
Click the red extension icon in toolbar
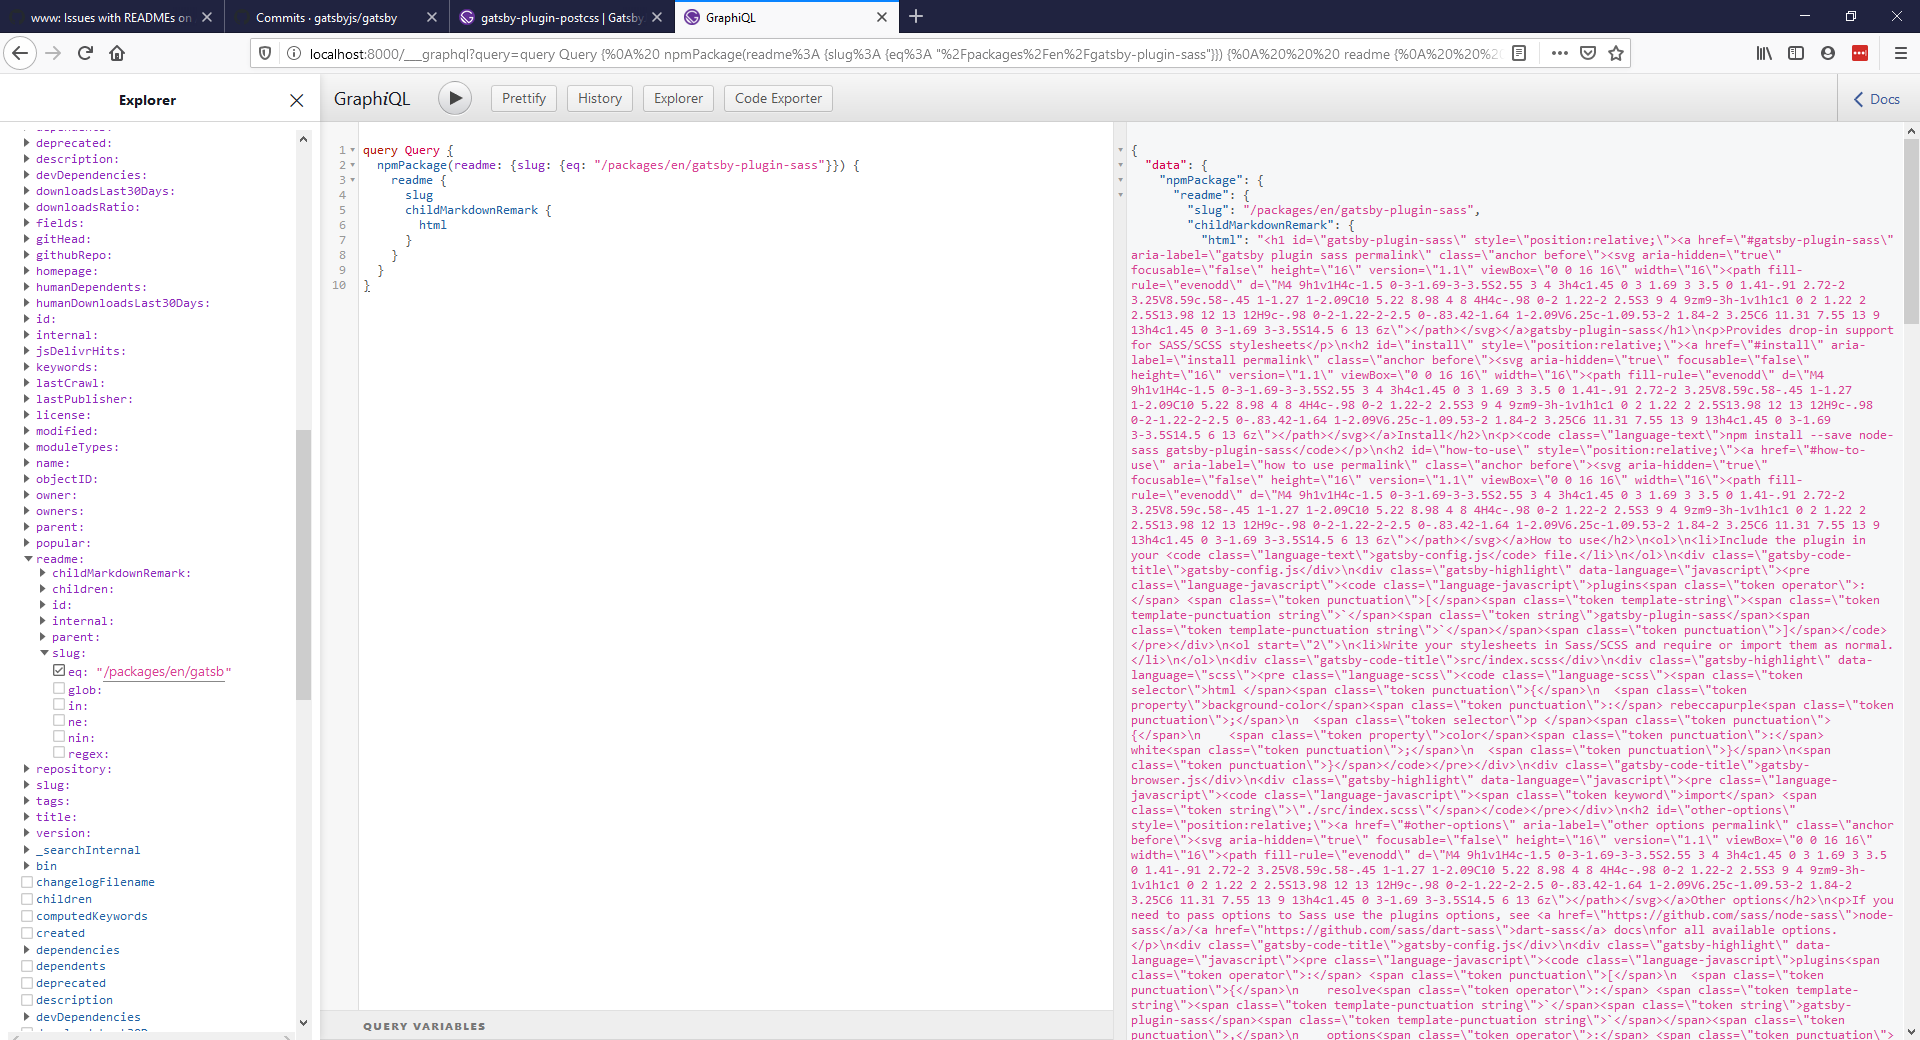1860,53
